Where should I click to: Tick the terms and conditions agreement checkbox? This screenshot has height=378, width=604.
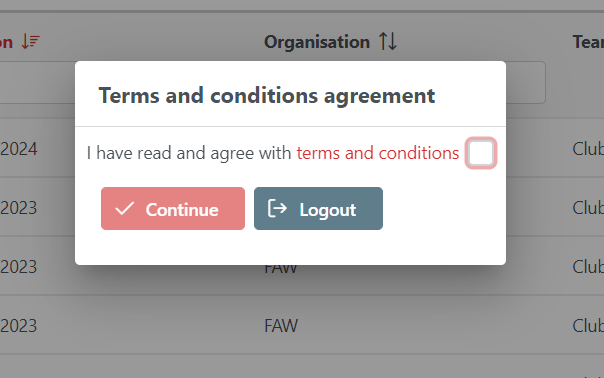pos(481,153)
